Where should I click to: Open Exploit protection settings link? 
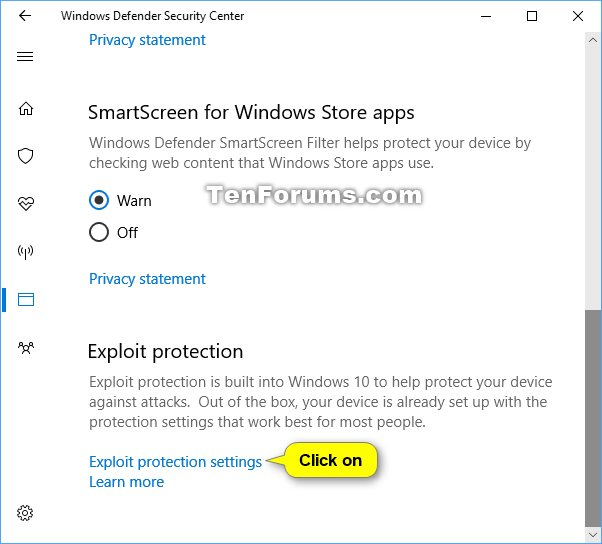tap(175, 462)
